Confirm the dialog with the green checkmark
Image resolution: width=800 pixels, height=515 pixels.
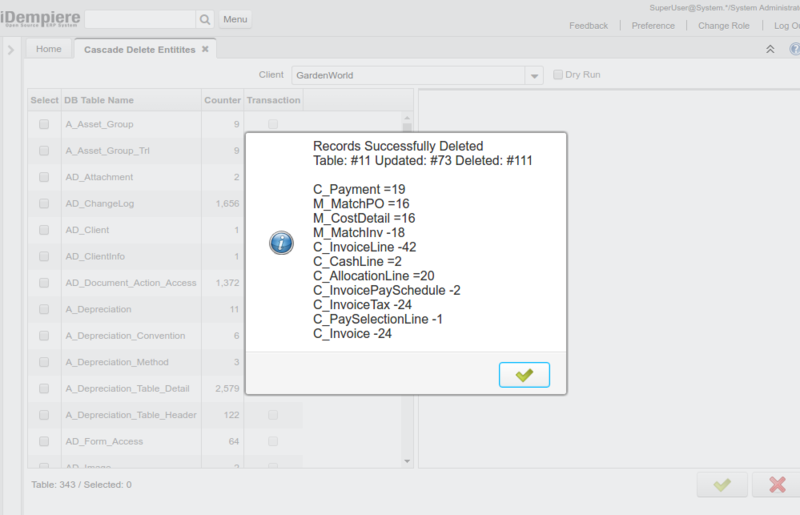click(524, 375)
